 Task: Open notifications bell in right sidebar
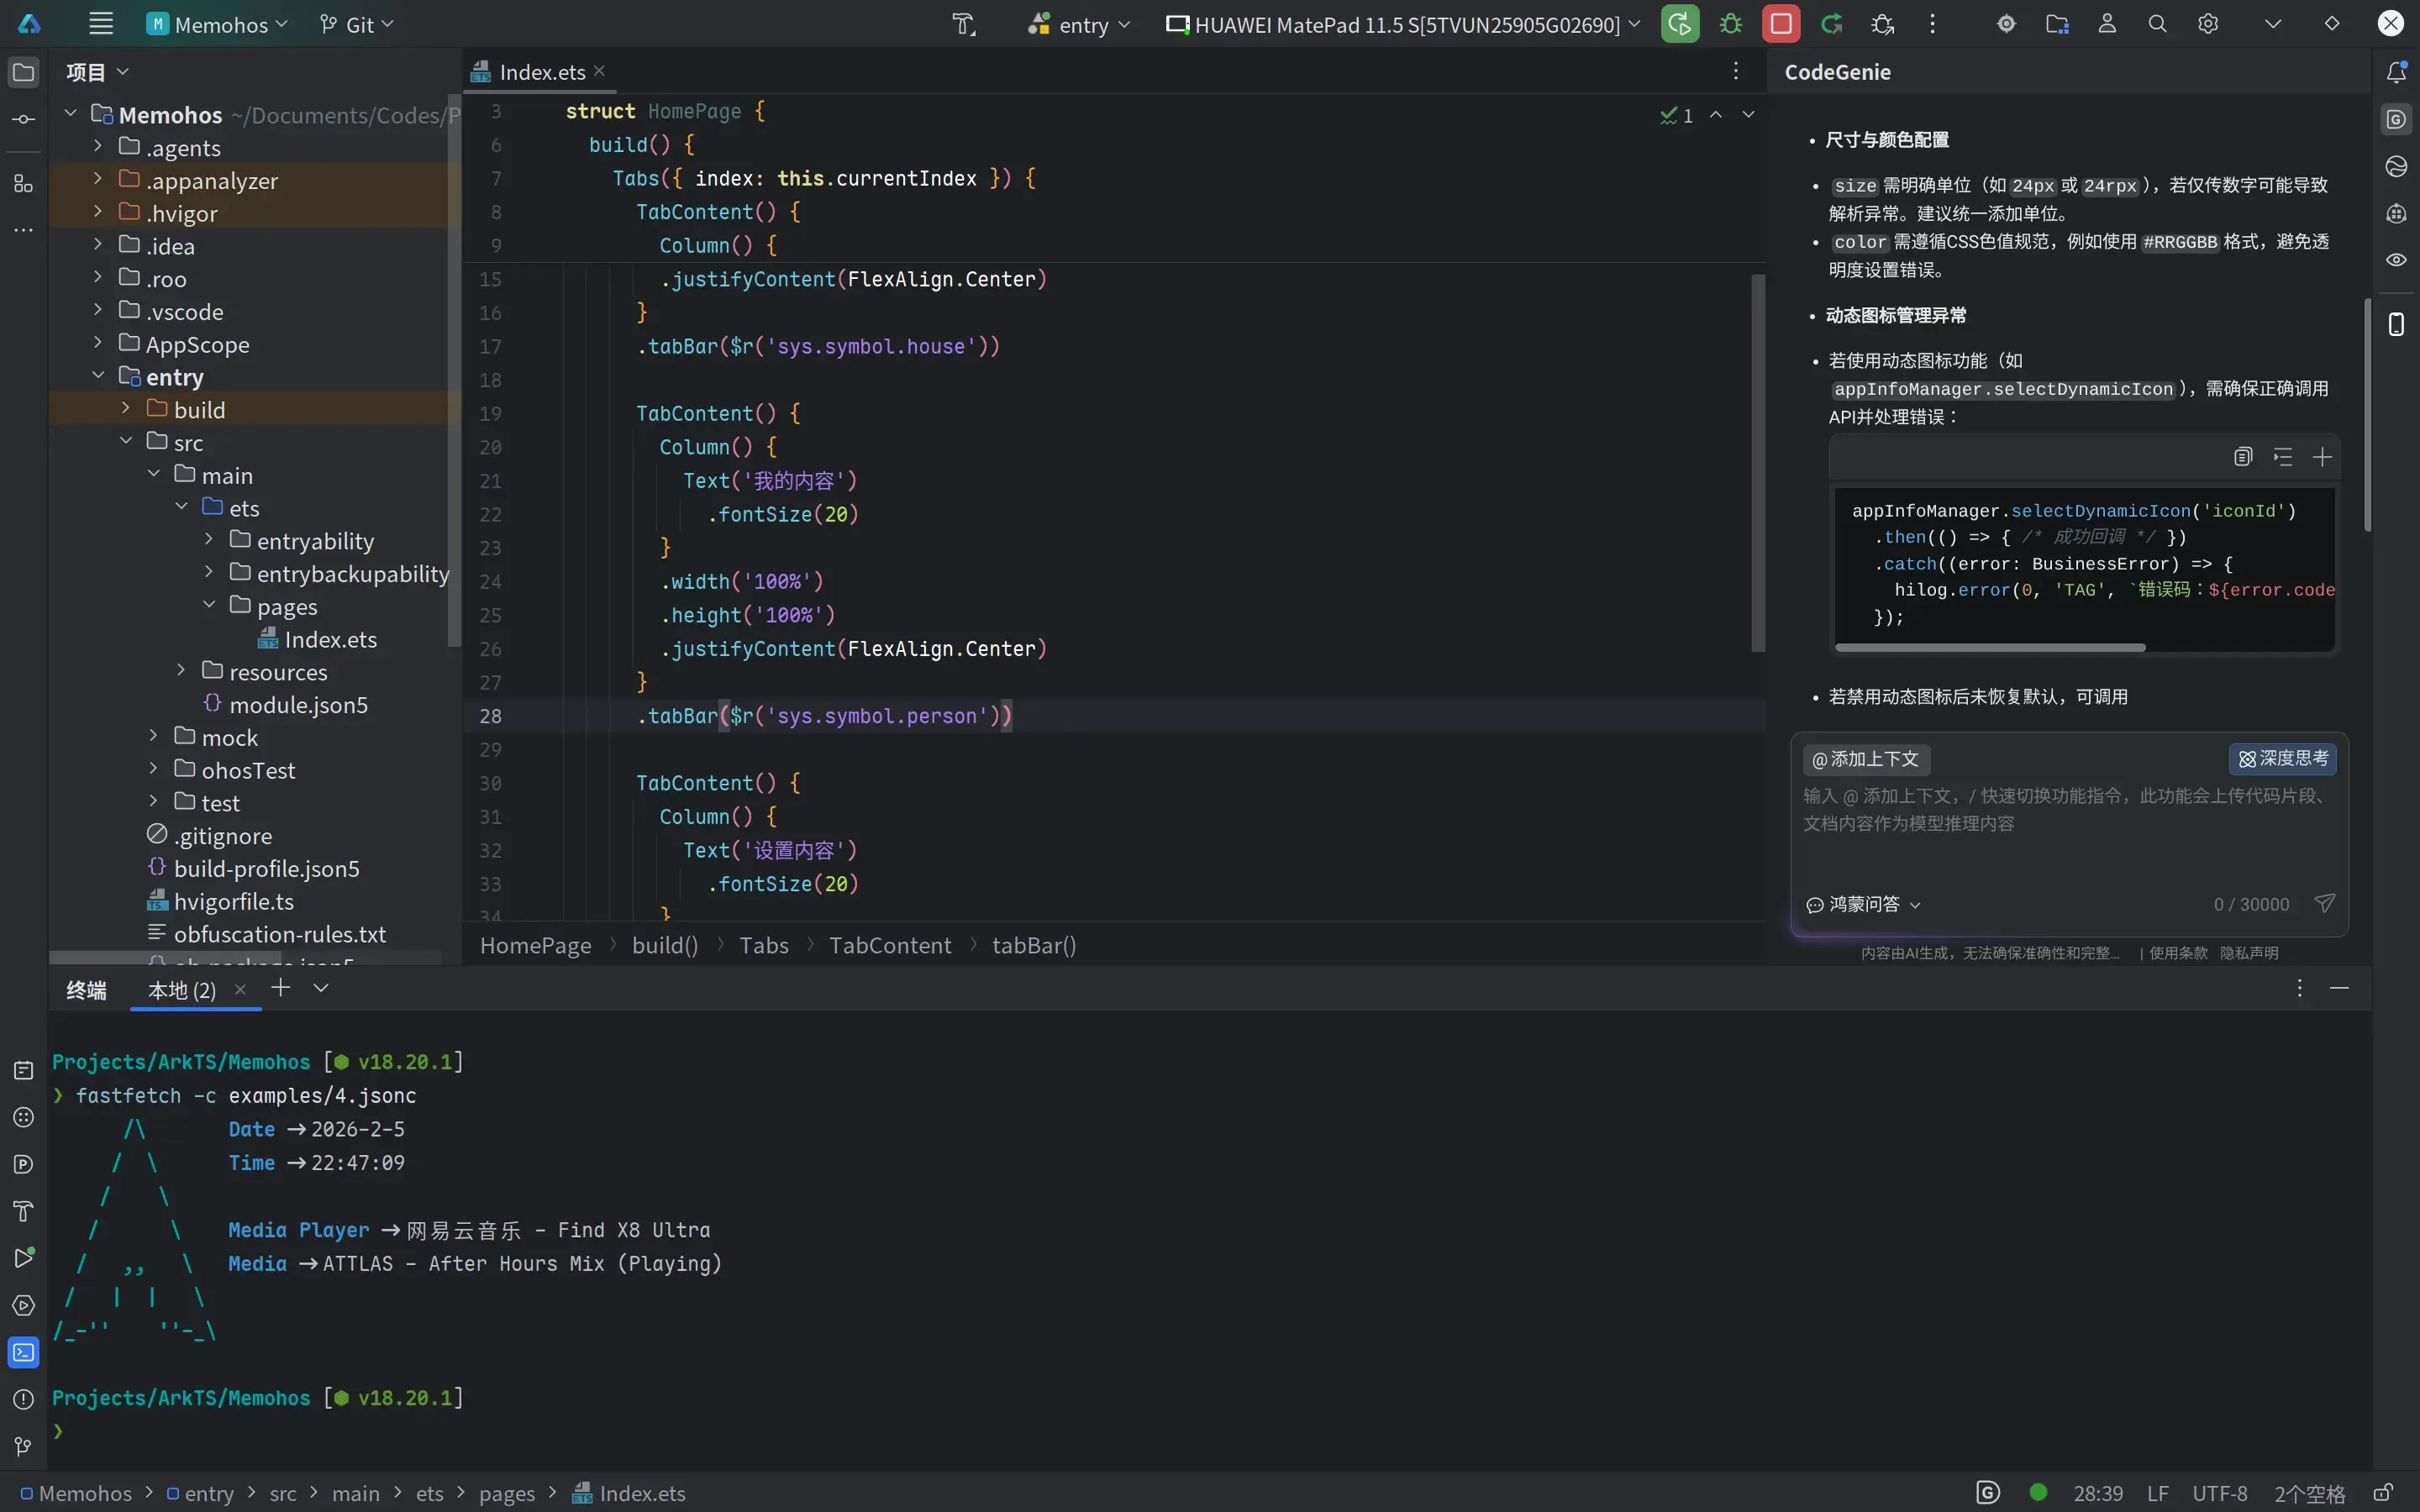pos(2396,72)
